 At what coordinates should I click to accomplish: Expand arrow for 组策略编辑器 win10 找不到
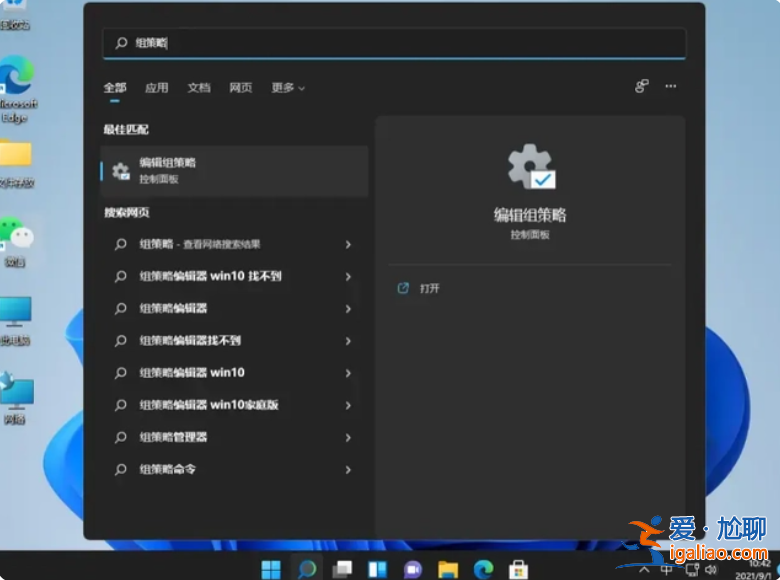click(x=348, y=277)
